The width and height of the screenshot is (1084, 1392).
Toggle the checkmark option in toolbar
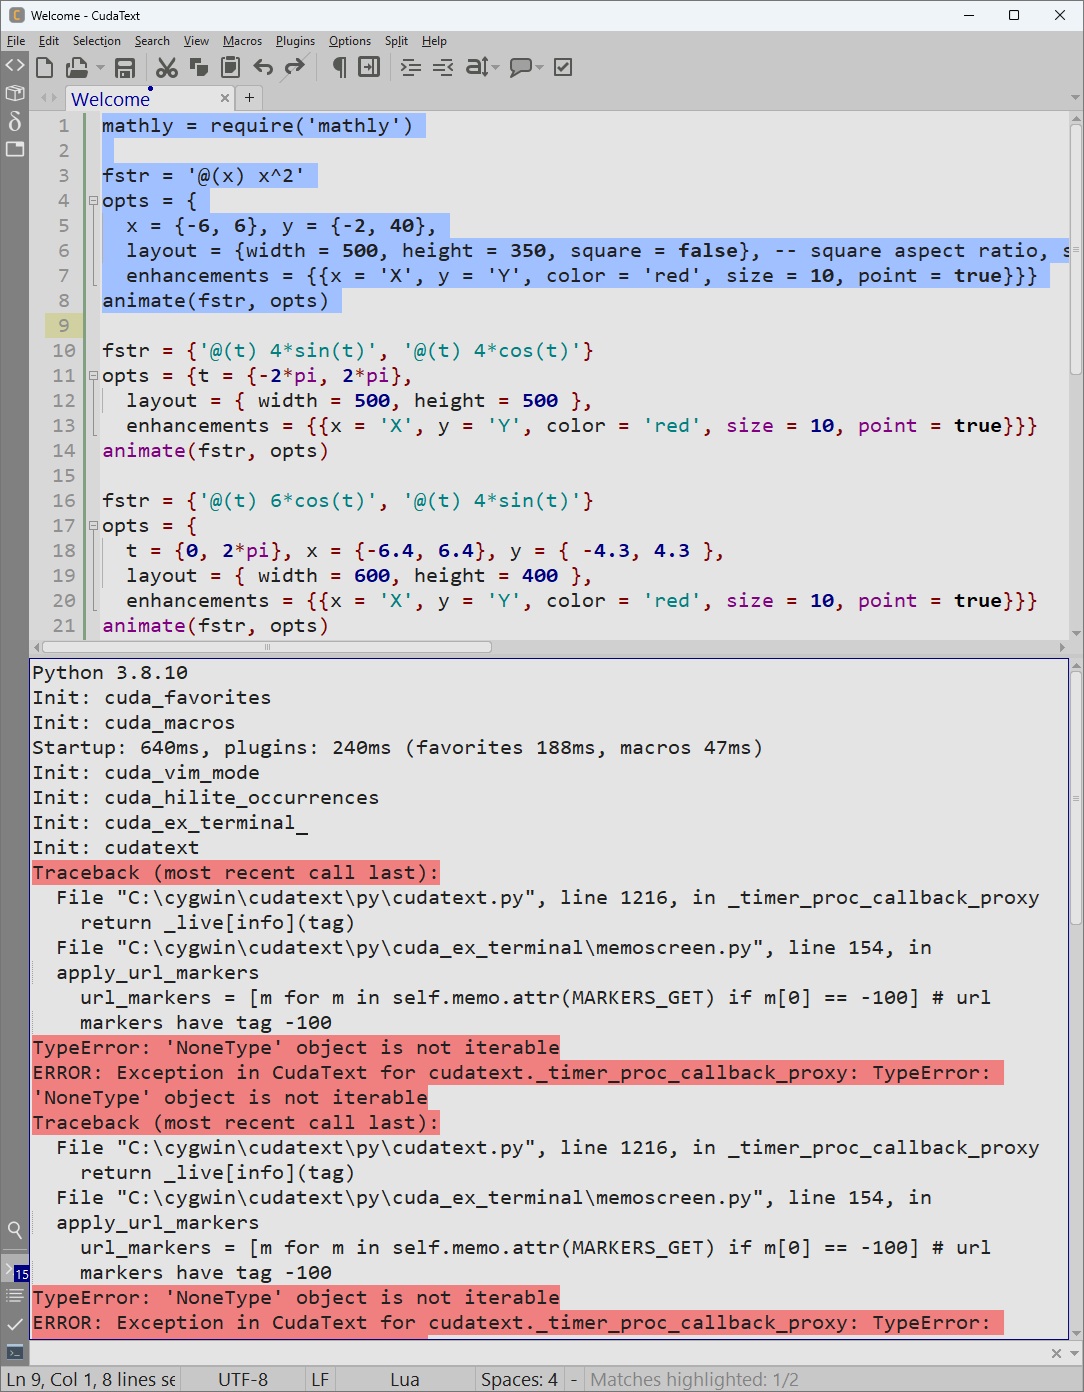pyautogui.click(x=563, y=67)
